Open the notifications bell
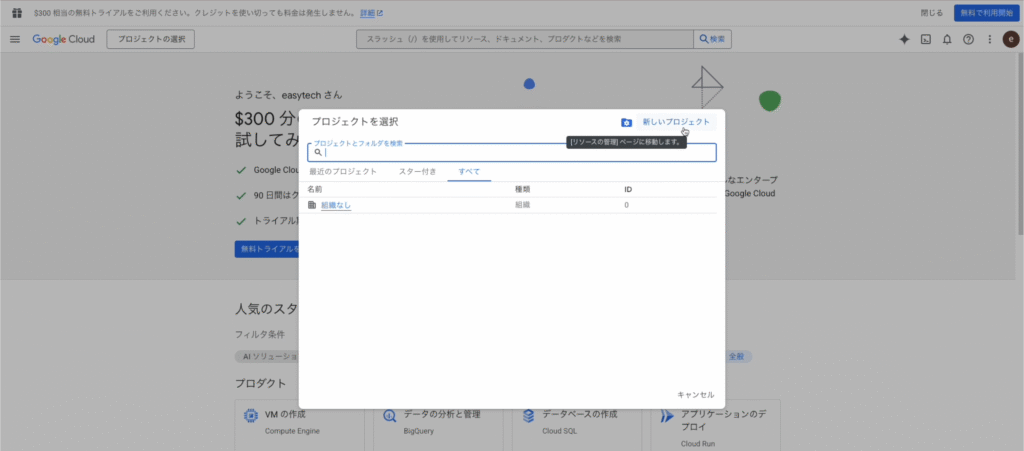This screenshot has width=1024, height=451. point(947,39)
